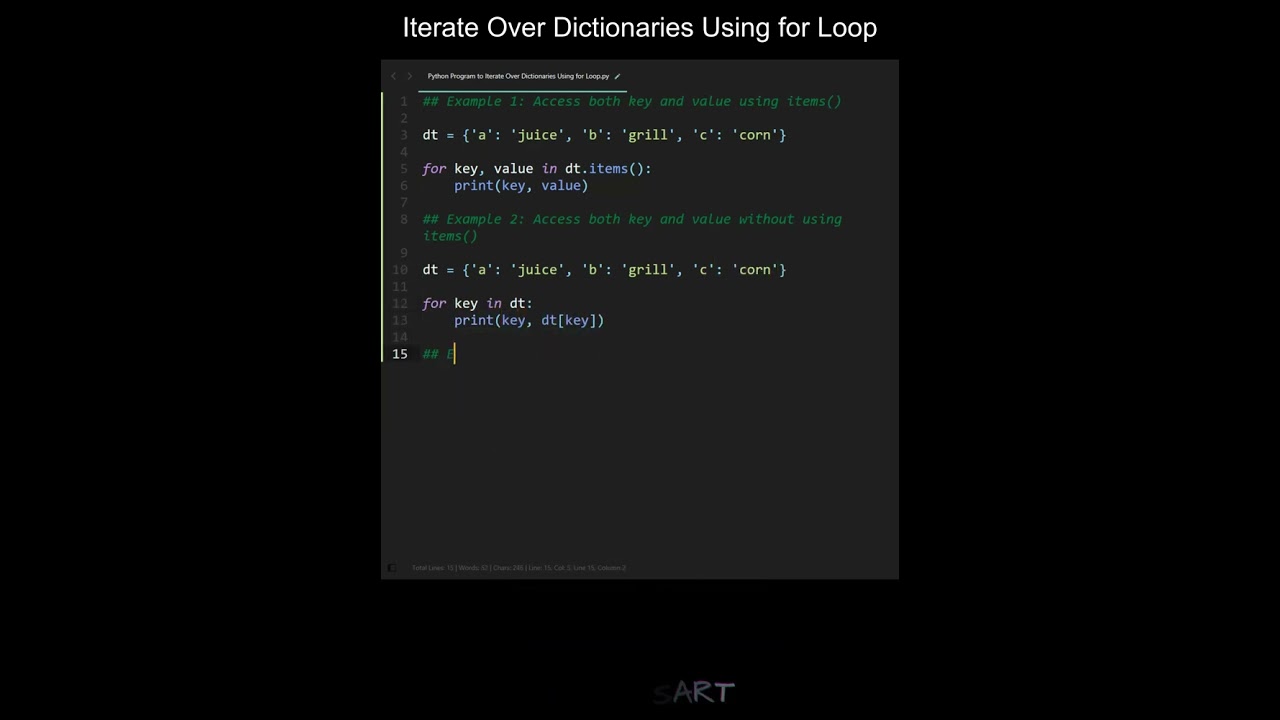Click the Example 1 comment line

click(632, 101)
